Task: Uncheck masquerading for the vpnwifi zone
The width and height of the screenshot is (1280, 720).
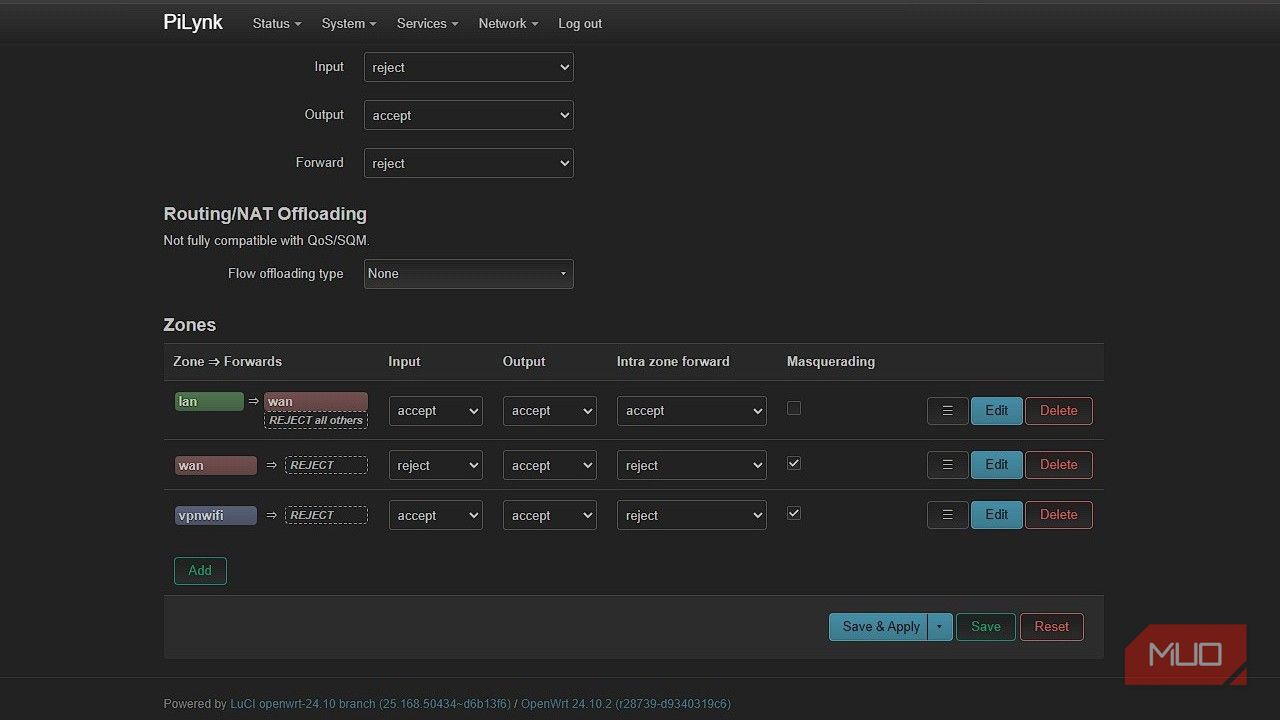Action: click(x=794, y=514)
